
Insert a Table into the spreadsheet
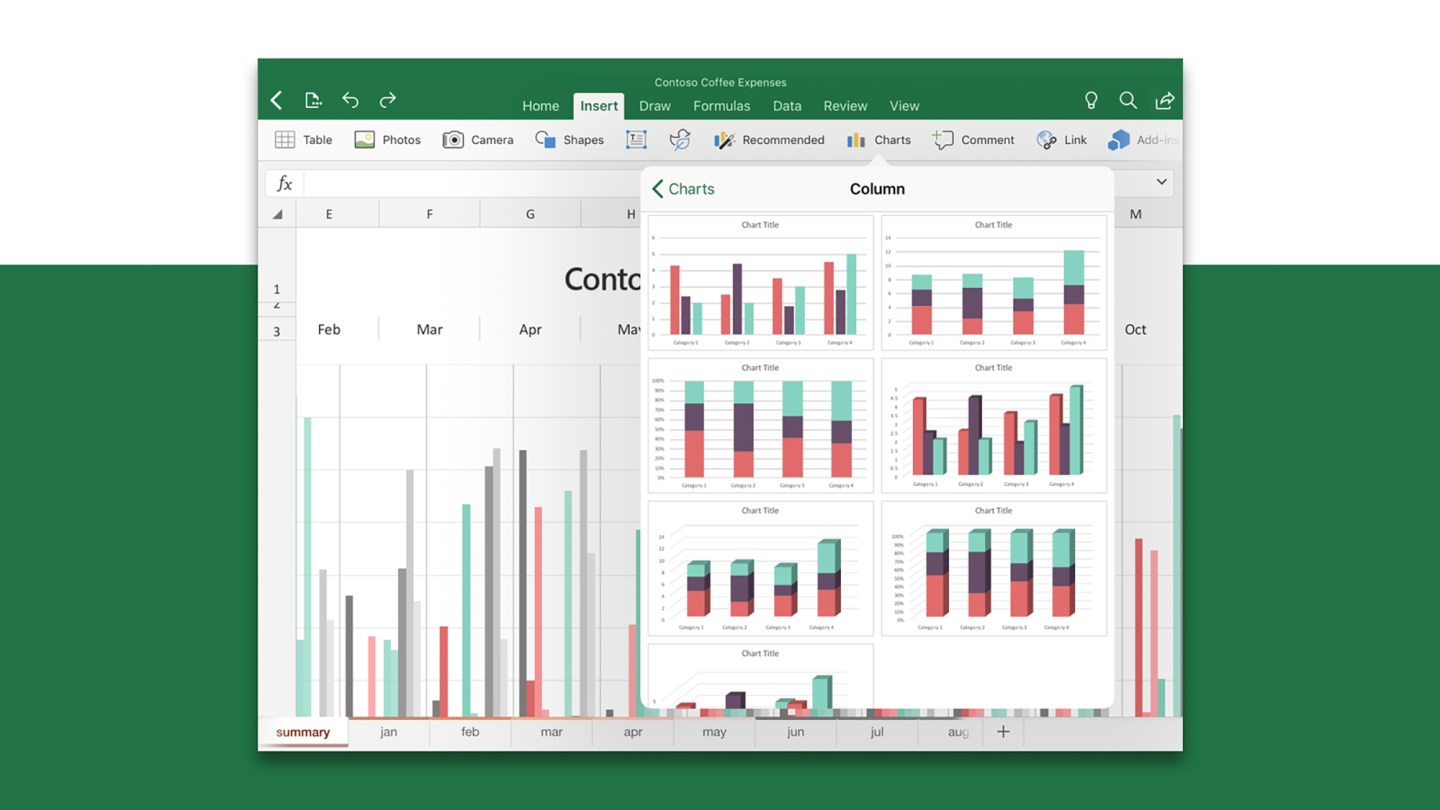303,139
